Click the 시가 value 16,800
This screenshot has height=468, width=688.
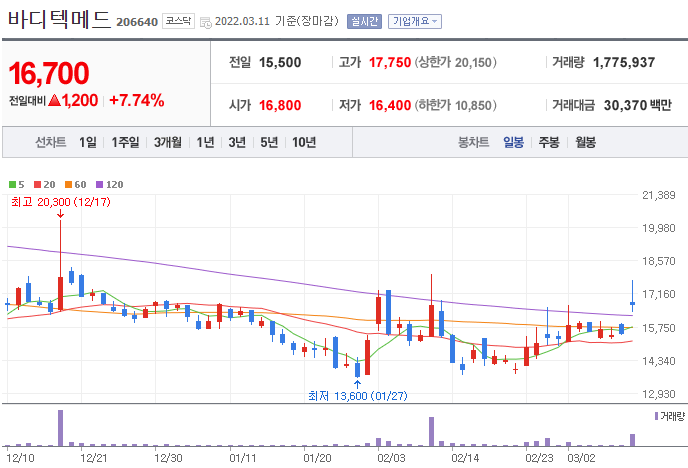[280, 105]
